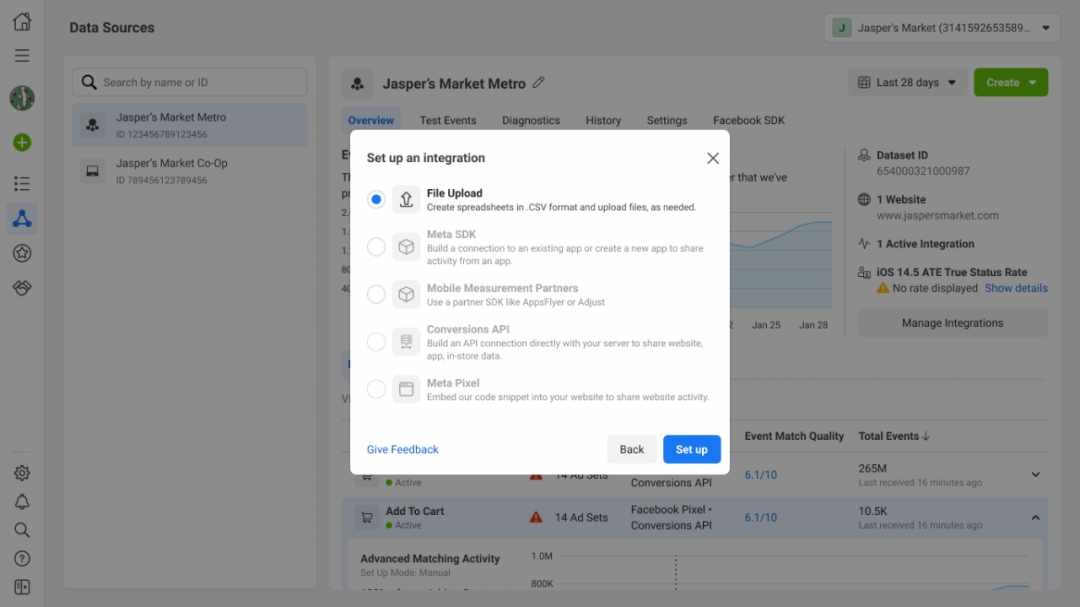Open the Jasper's Market account dropdown
The height and width of the screenshot is (607, 1080).
pos(942,28)
